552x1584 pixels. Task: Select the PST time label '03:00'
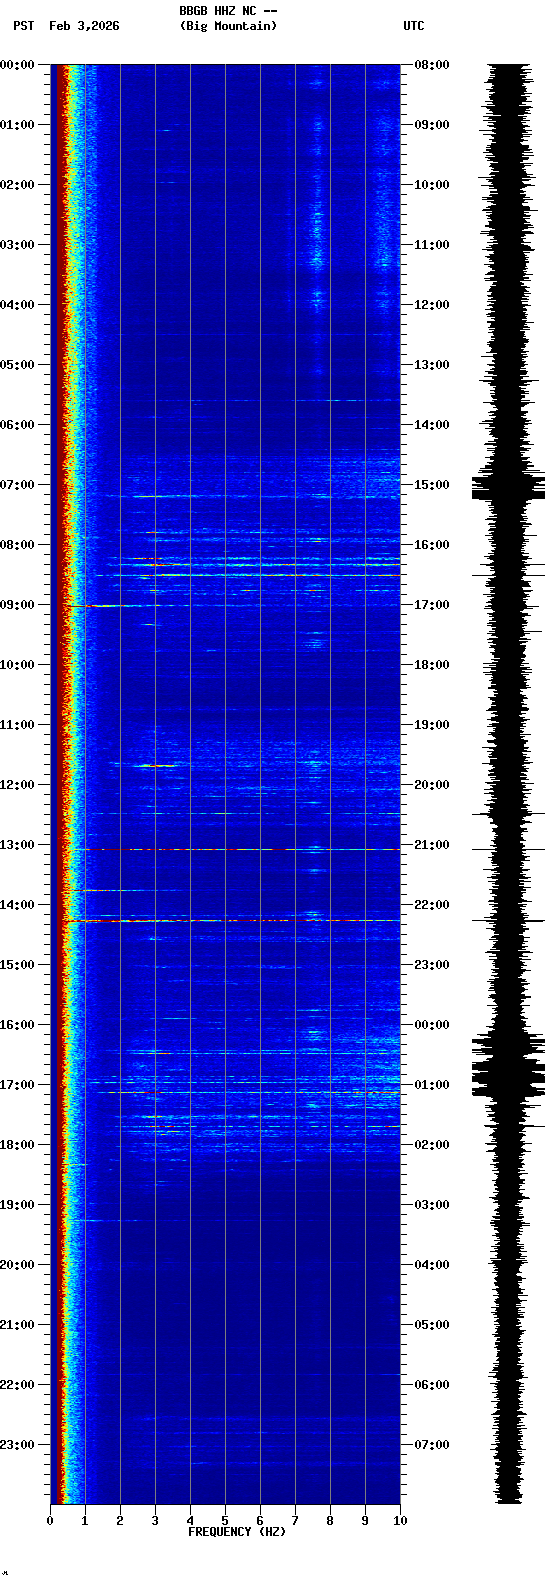(x=17, y=245)
